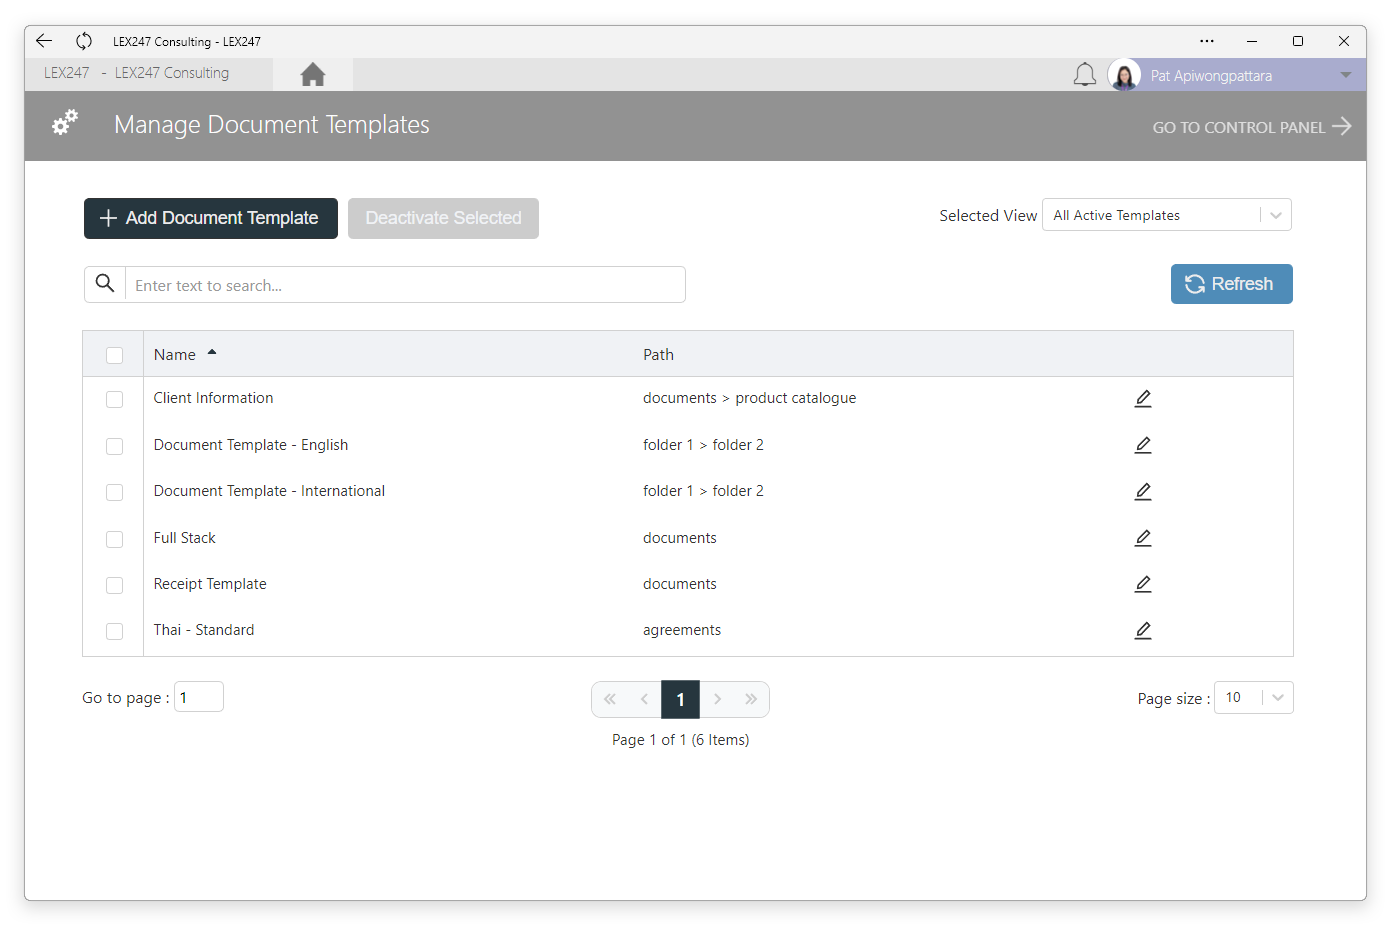1390x925 pixels.
Task: Go to next page in the pager
Action: click(717, 699)
